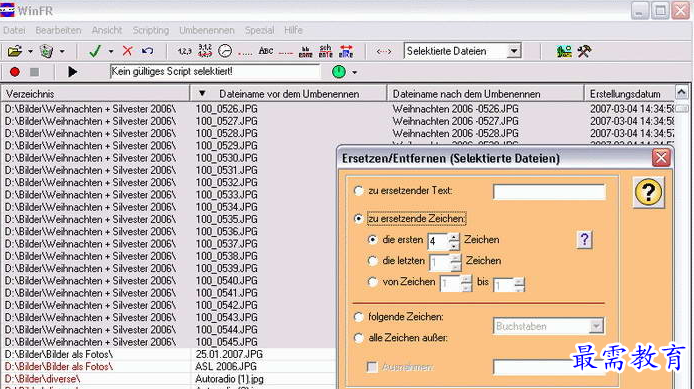Click the recycle bin toolbar icon
694x389 pixels.
click(x=46, y=51)
